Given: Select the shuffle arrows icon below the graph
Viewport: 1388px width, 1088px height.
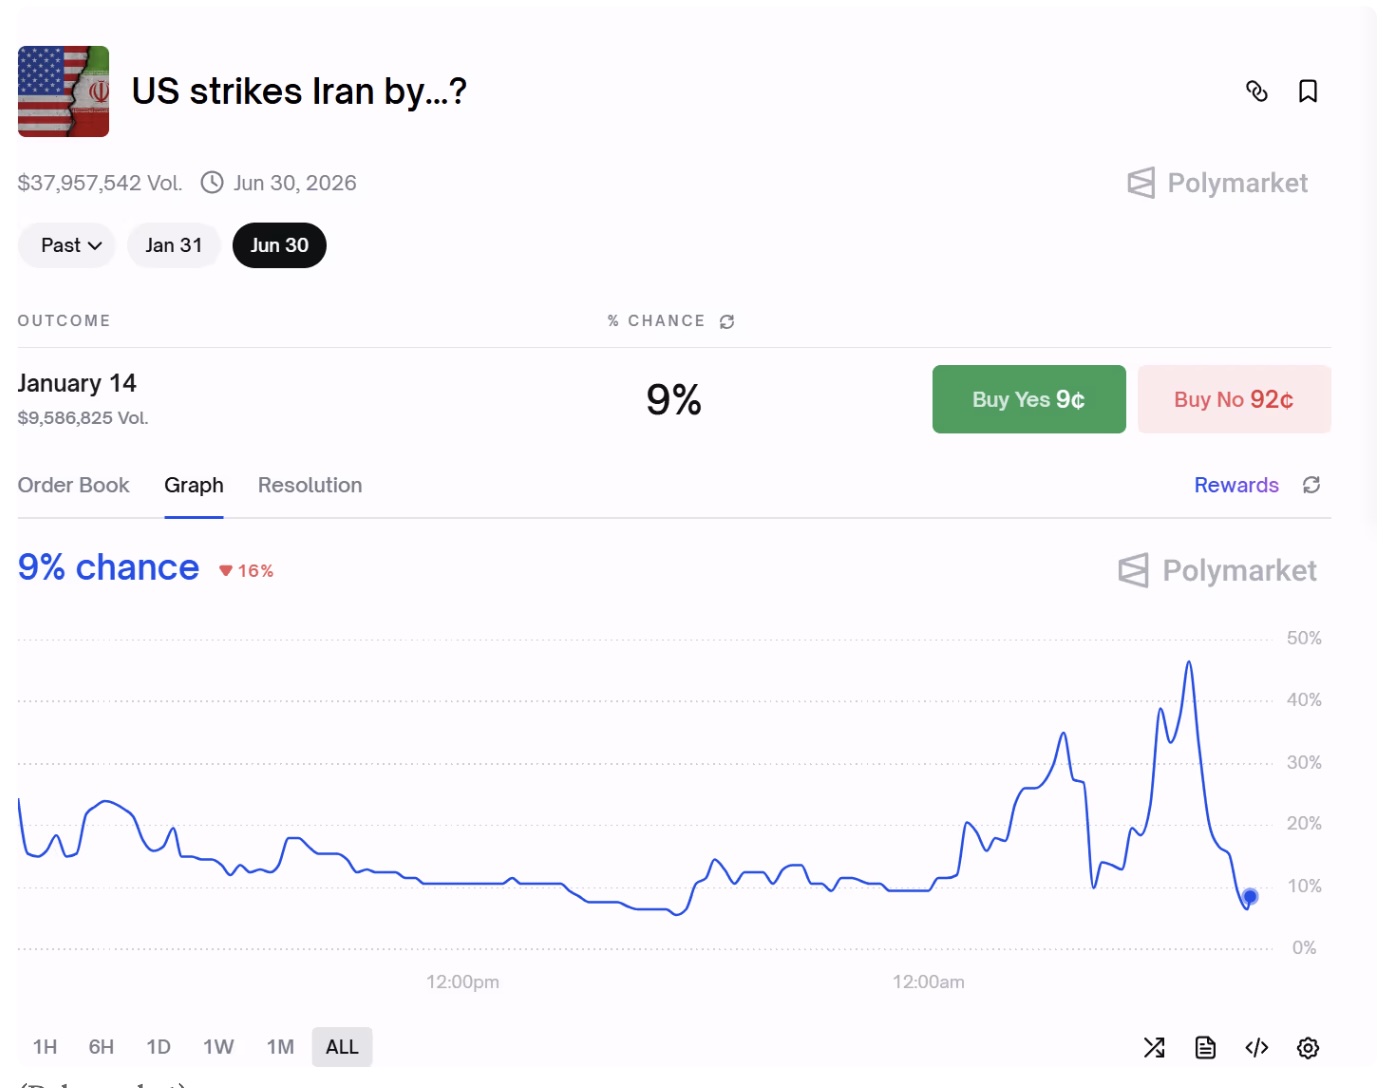Looking at the screenshot, I should click(1154, 1047).
